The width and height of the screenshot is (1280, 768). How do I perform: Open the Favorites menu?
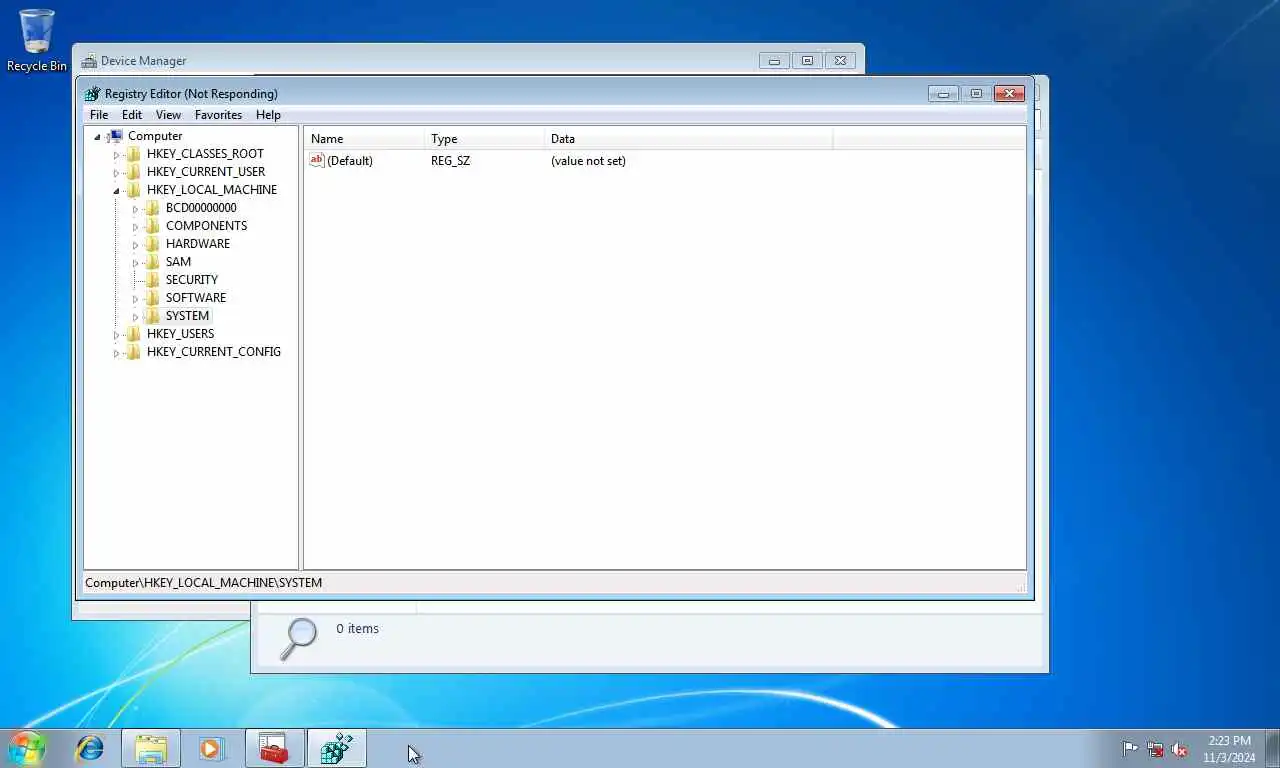pyautogui.click(x=218, y=115)
